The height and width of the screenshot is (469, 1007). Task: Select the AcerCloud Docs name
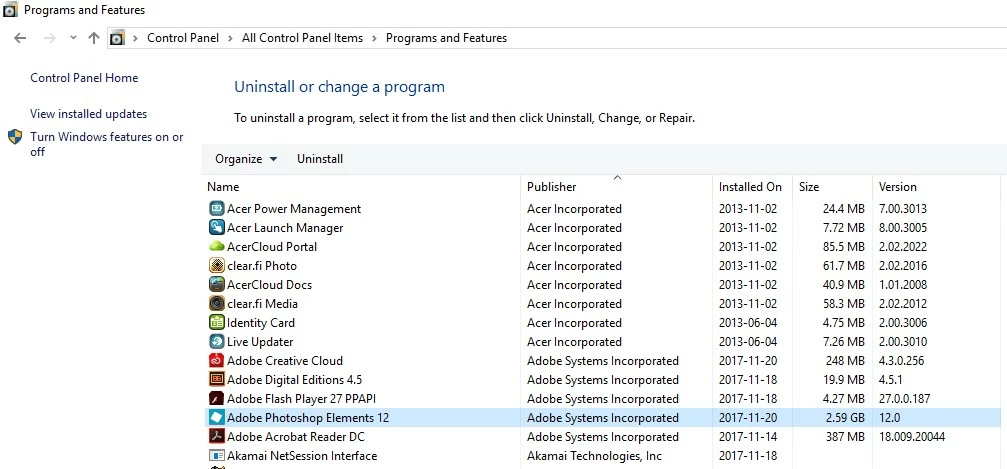click(x=270, y=285)
